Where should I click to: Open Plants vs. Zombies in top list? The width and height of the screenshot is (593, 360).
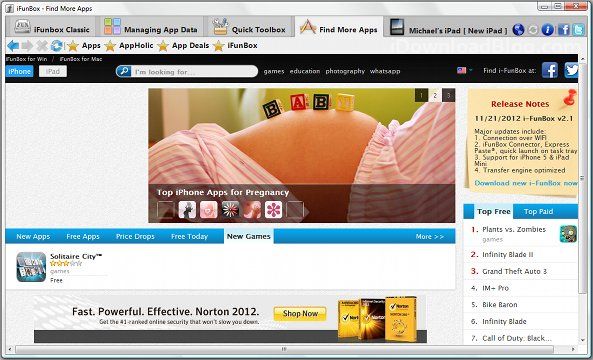point(514,229)
